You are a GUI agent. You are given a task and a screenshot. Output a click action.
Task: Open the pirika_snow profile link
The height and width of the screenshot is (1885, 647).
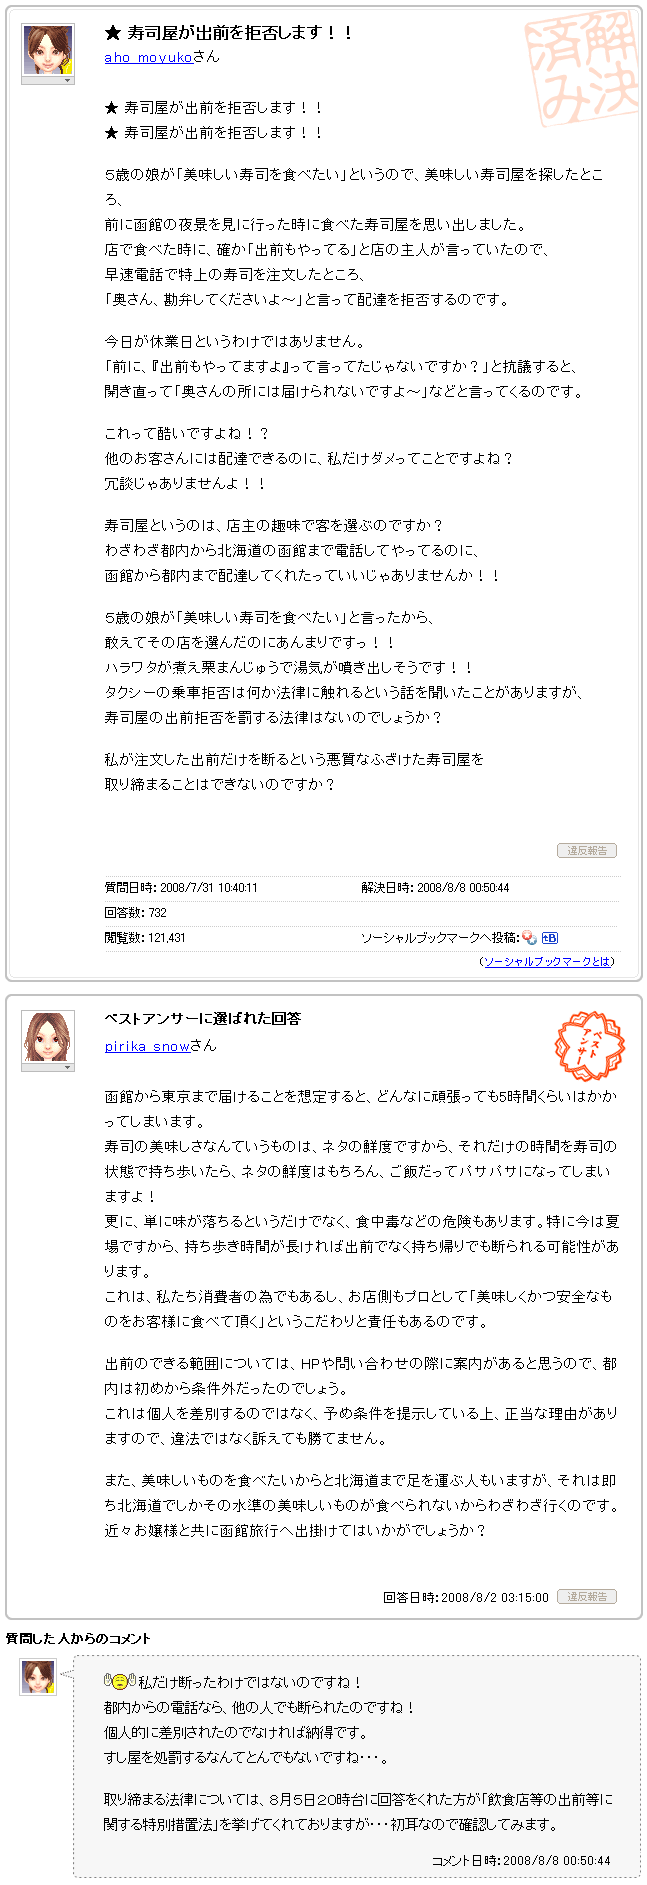[147, 1046]
